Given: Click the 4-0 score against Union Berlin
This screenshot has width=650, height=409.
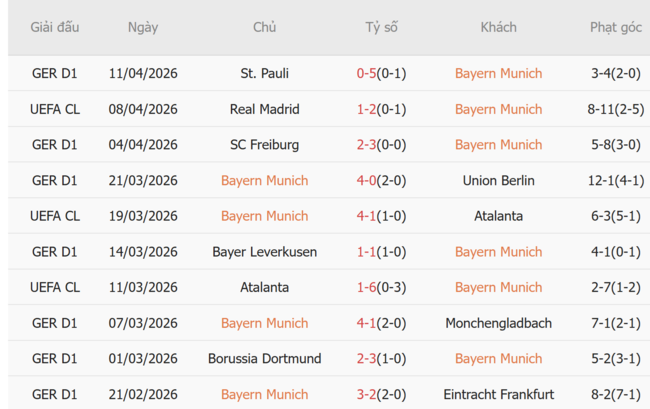Looking at the screenshot, I should pos(366,181).
